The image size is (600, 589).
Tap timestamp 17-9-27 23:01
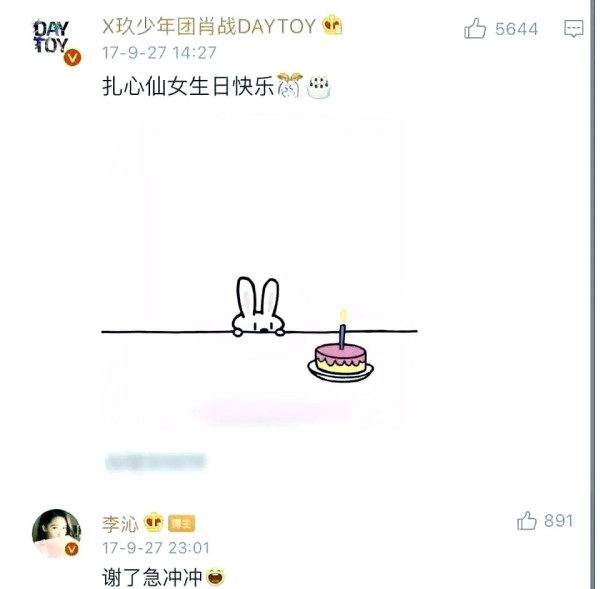(156, 548)
